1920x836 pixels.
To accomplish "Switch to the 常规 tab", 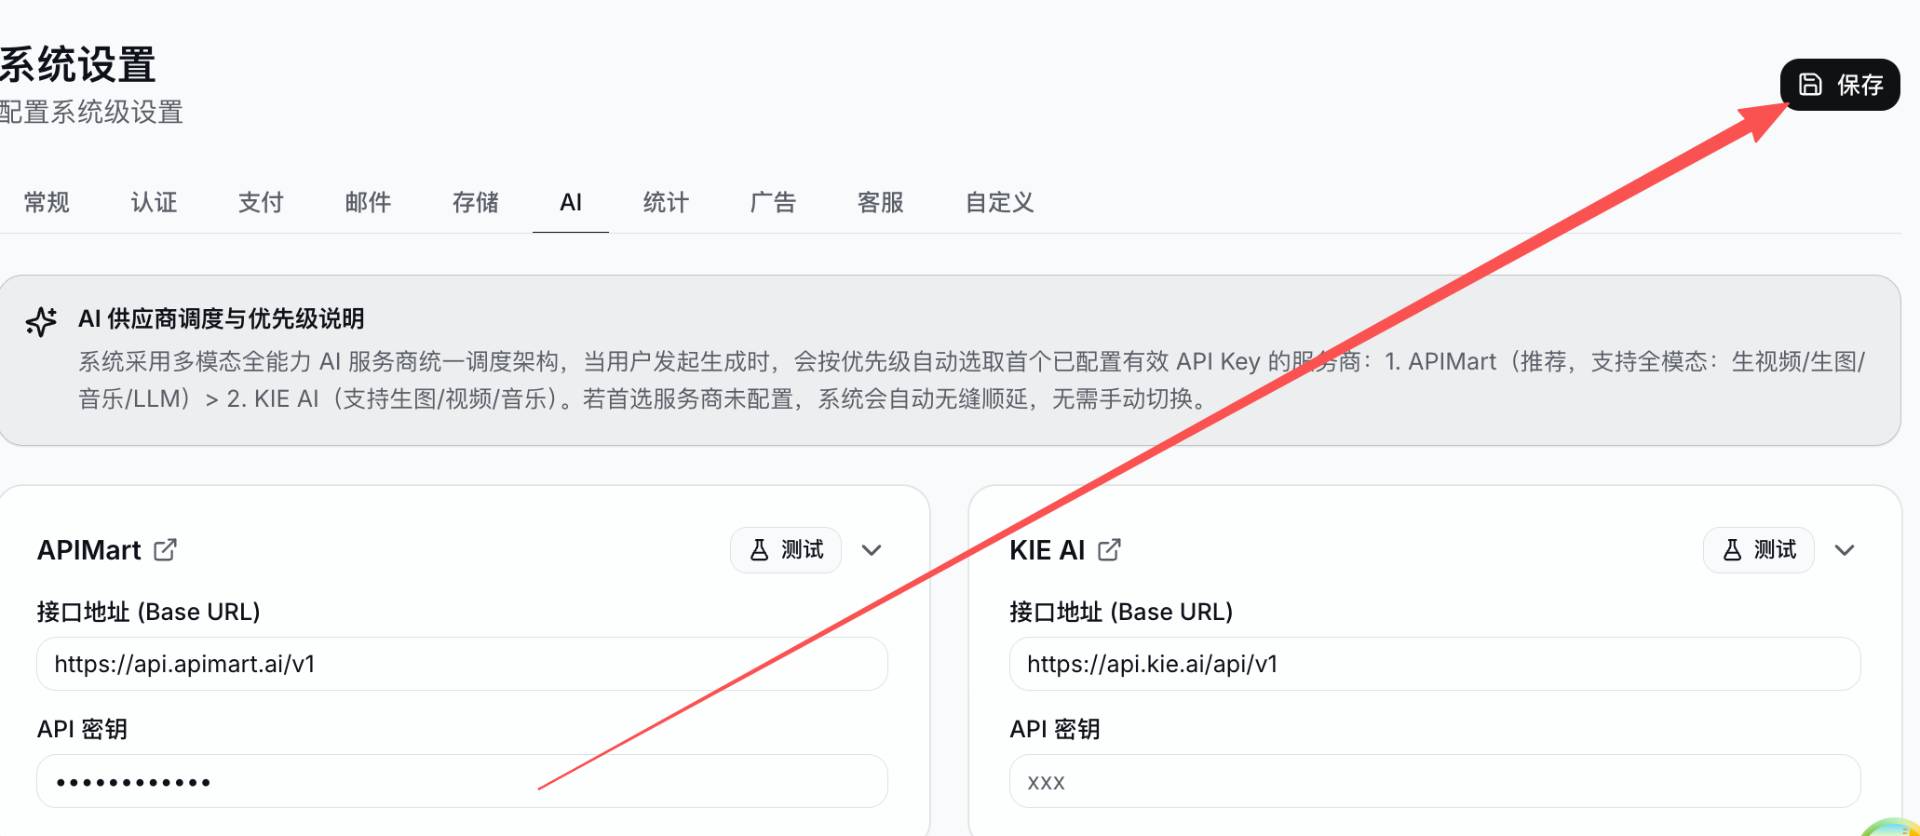I will point(46,203).
